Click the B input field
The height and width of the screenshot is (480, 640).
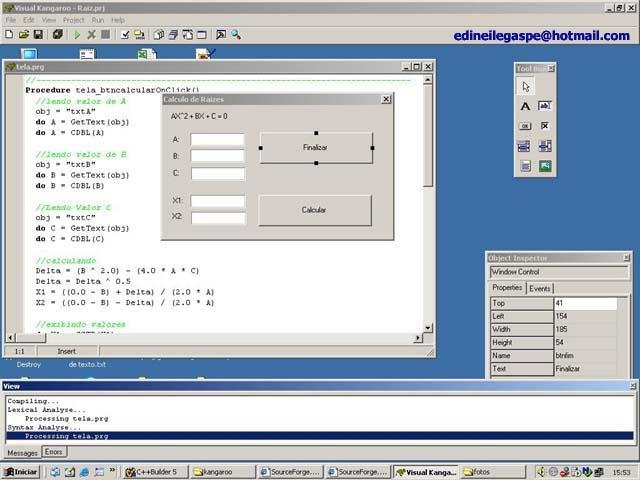click(218, 156)
